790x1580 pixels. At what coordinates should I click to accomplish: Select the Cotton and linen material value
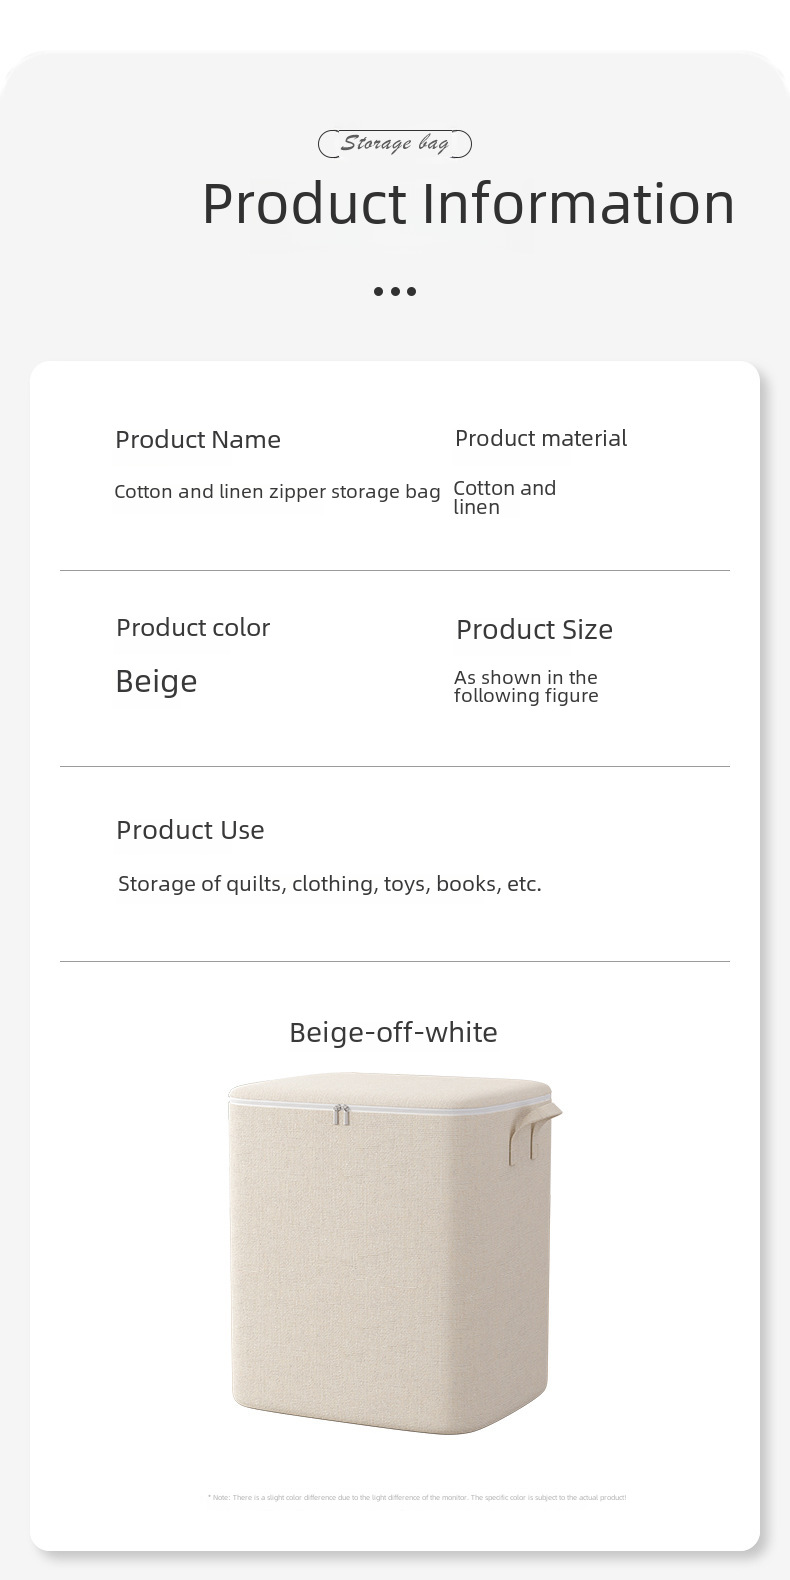coord(505,497)
